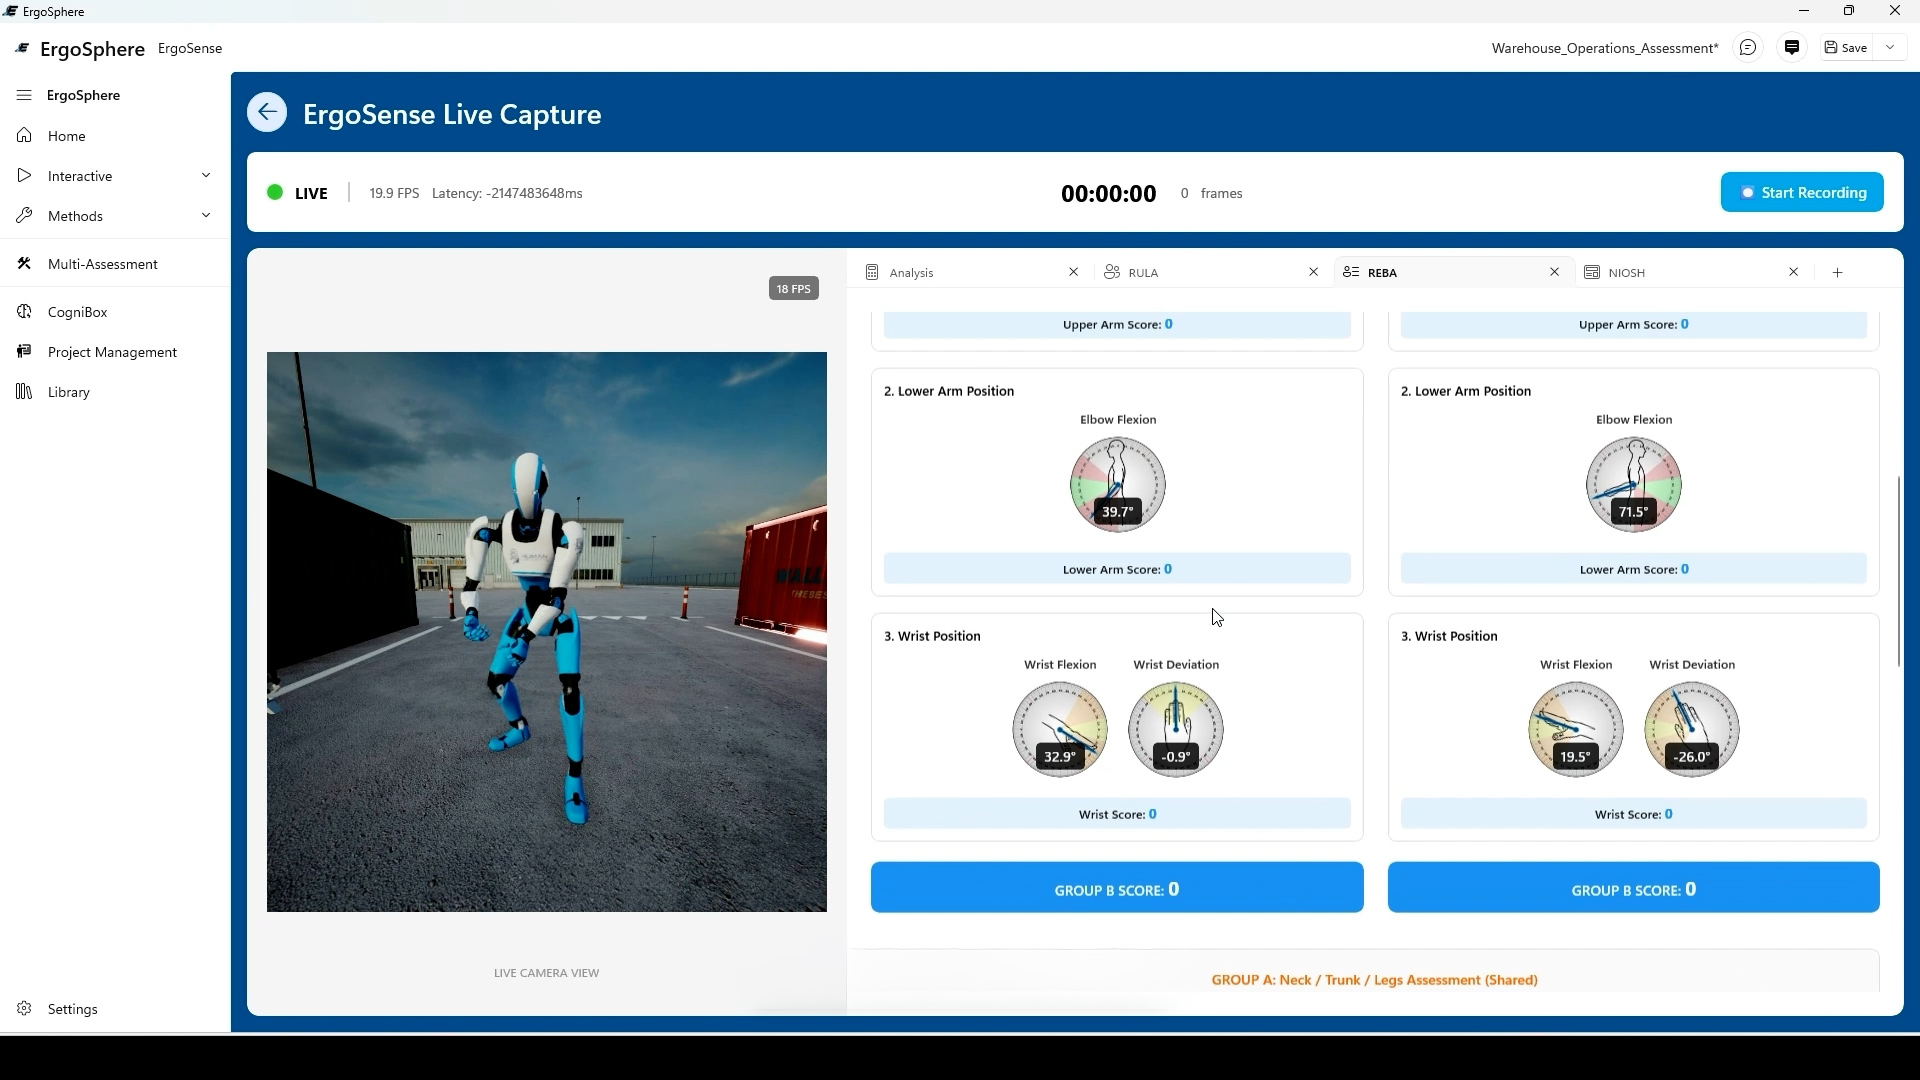The width and height of the screenshot is (1920, 1080).
Task: Open the Save dropdown arrow
Action: (x=1890, y=48)
